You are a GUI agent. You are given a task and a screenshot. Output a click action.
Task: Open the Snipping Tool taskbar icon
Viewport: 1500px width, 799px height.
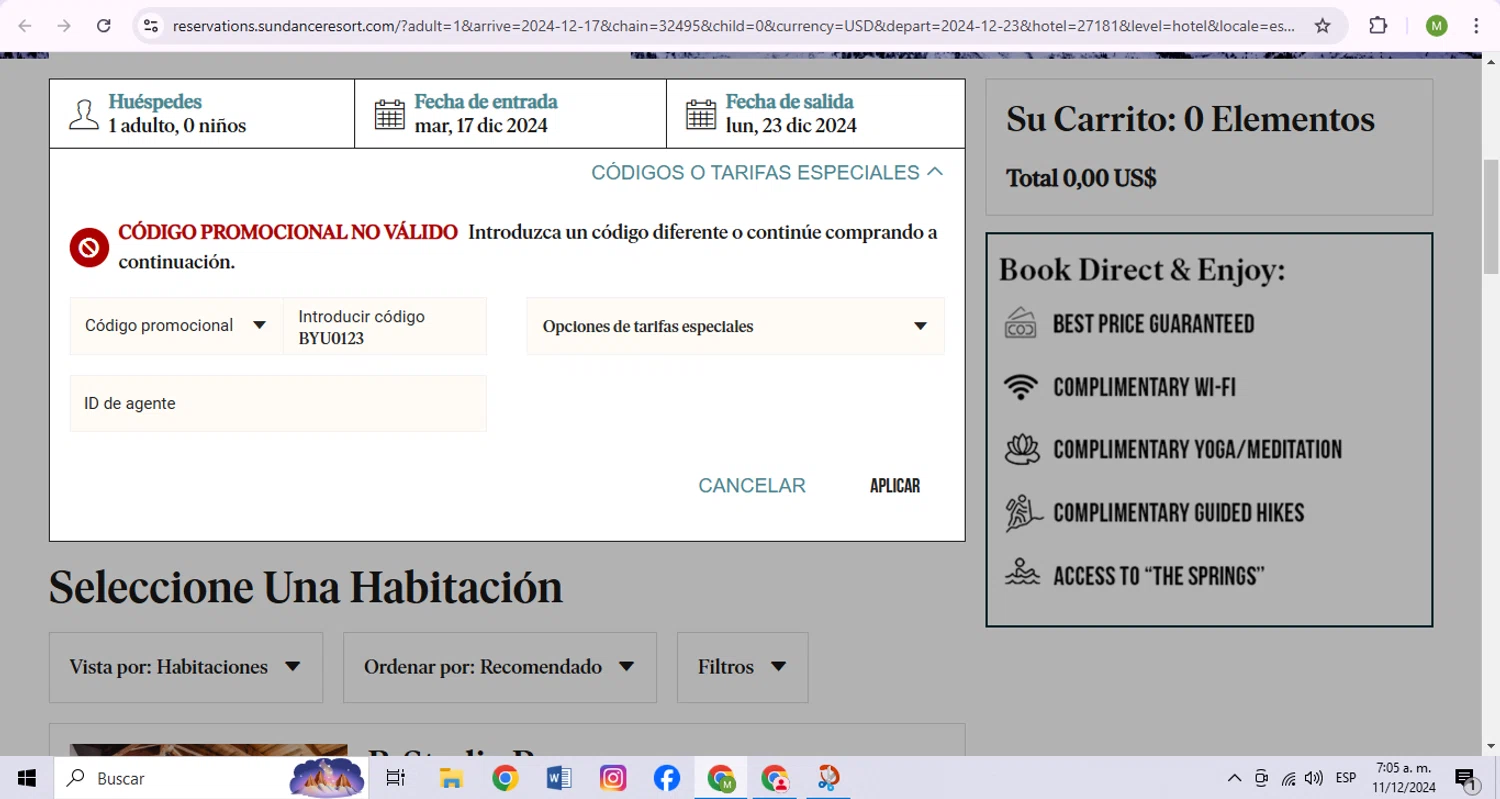coord(828,778)
